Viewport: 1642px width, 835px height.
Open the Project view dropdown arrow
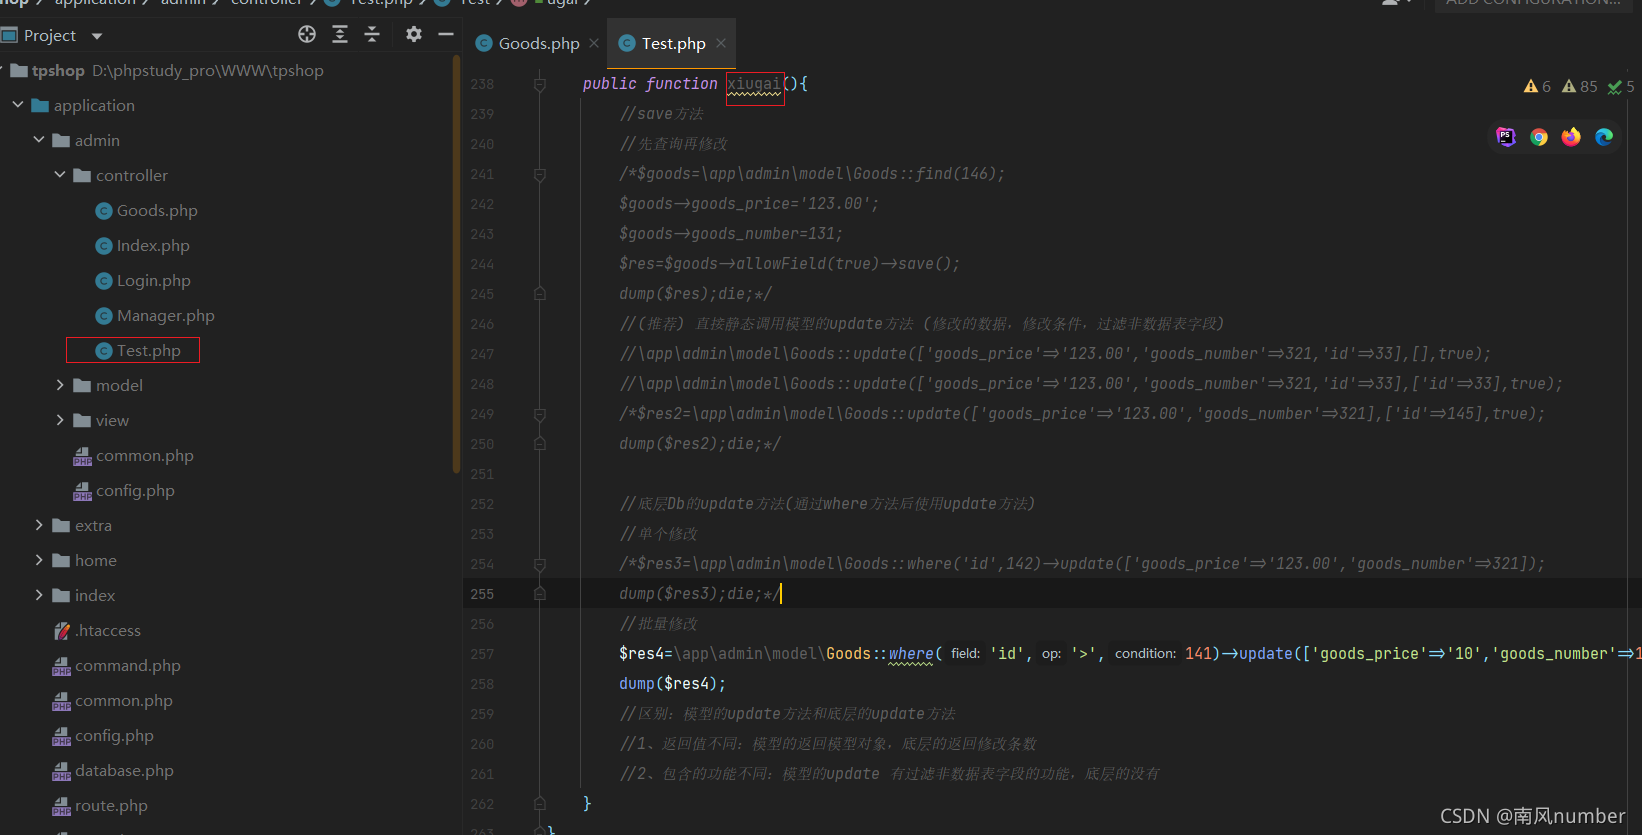click(x=97, y=36)
